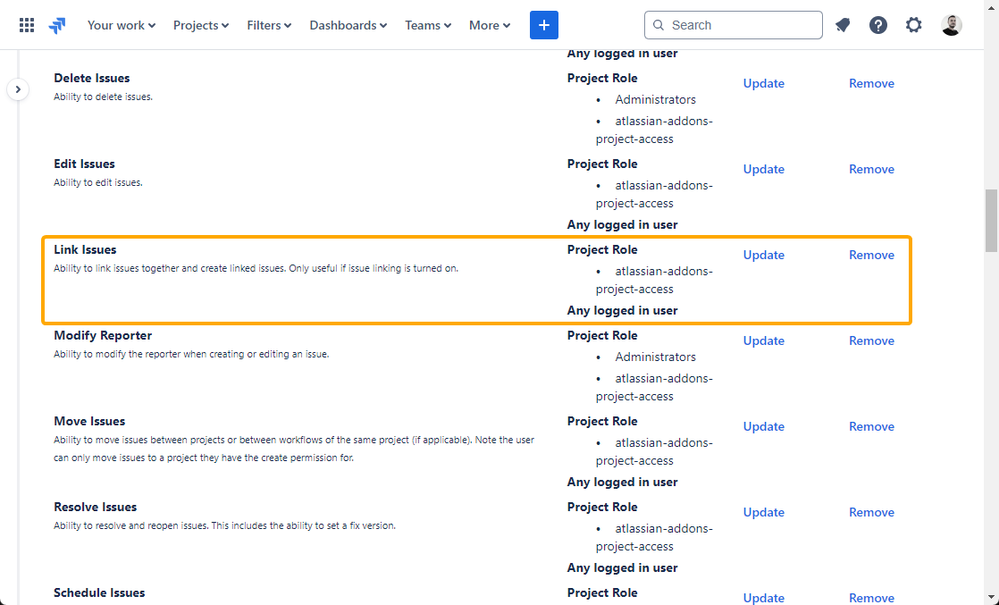The image size is (999, 605).
Task: Click the blue plus create button
Action: click(543, 25)
